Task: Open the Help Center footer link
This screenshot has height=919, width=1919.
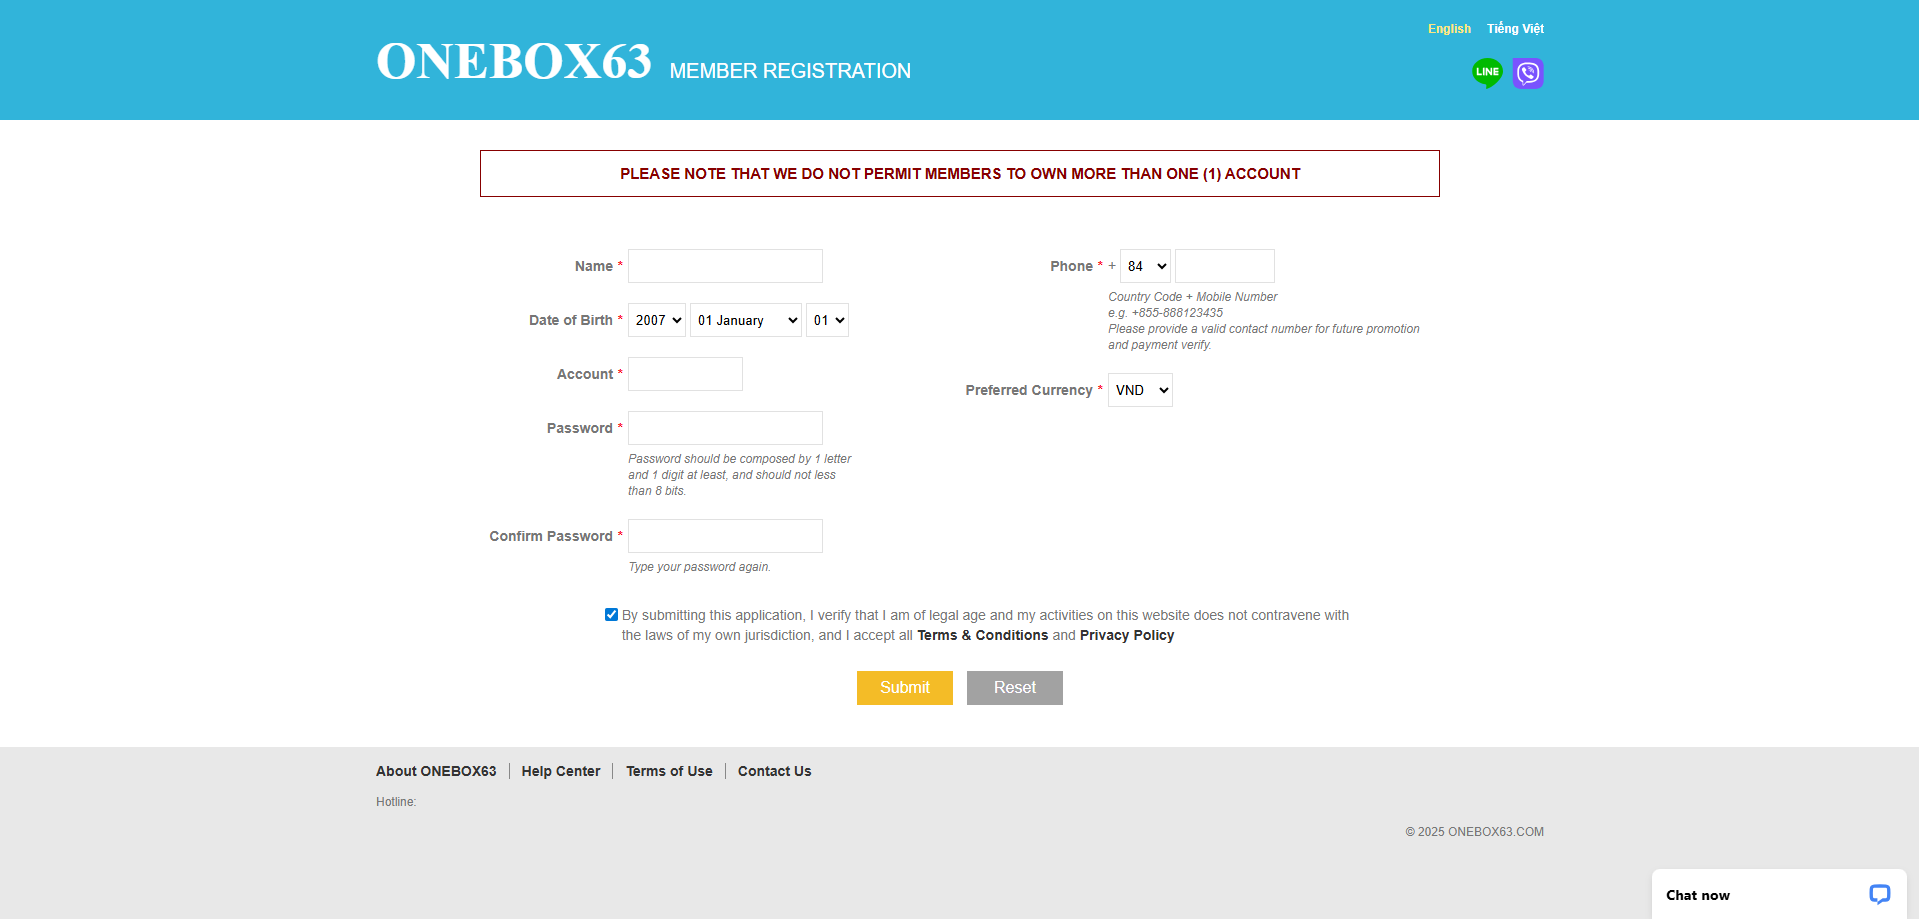Action: [561, 771]
